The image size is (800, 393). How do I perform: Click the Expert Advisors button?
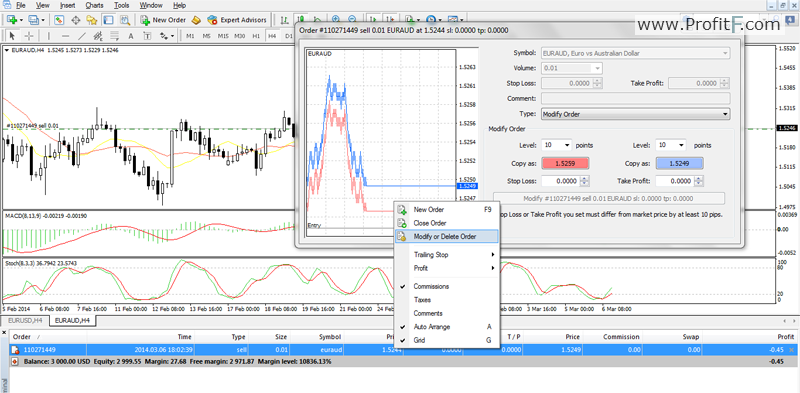coord(237,20)
